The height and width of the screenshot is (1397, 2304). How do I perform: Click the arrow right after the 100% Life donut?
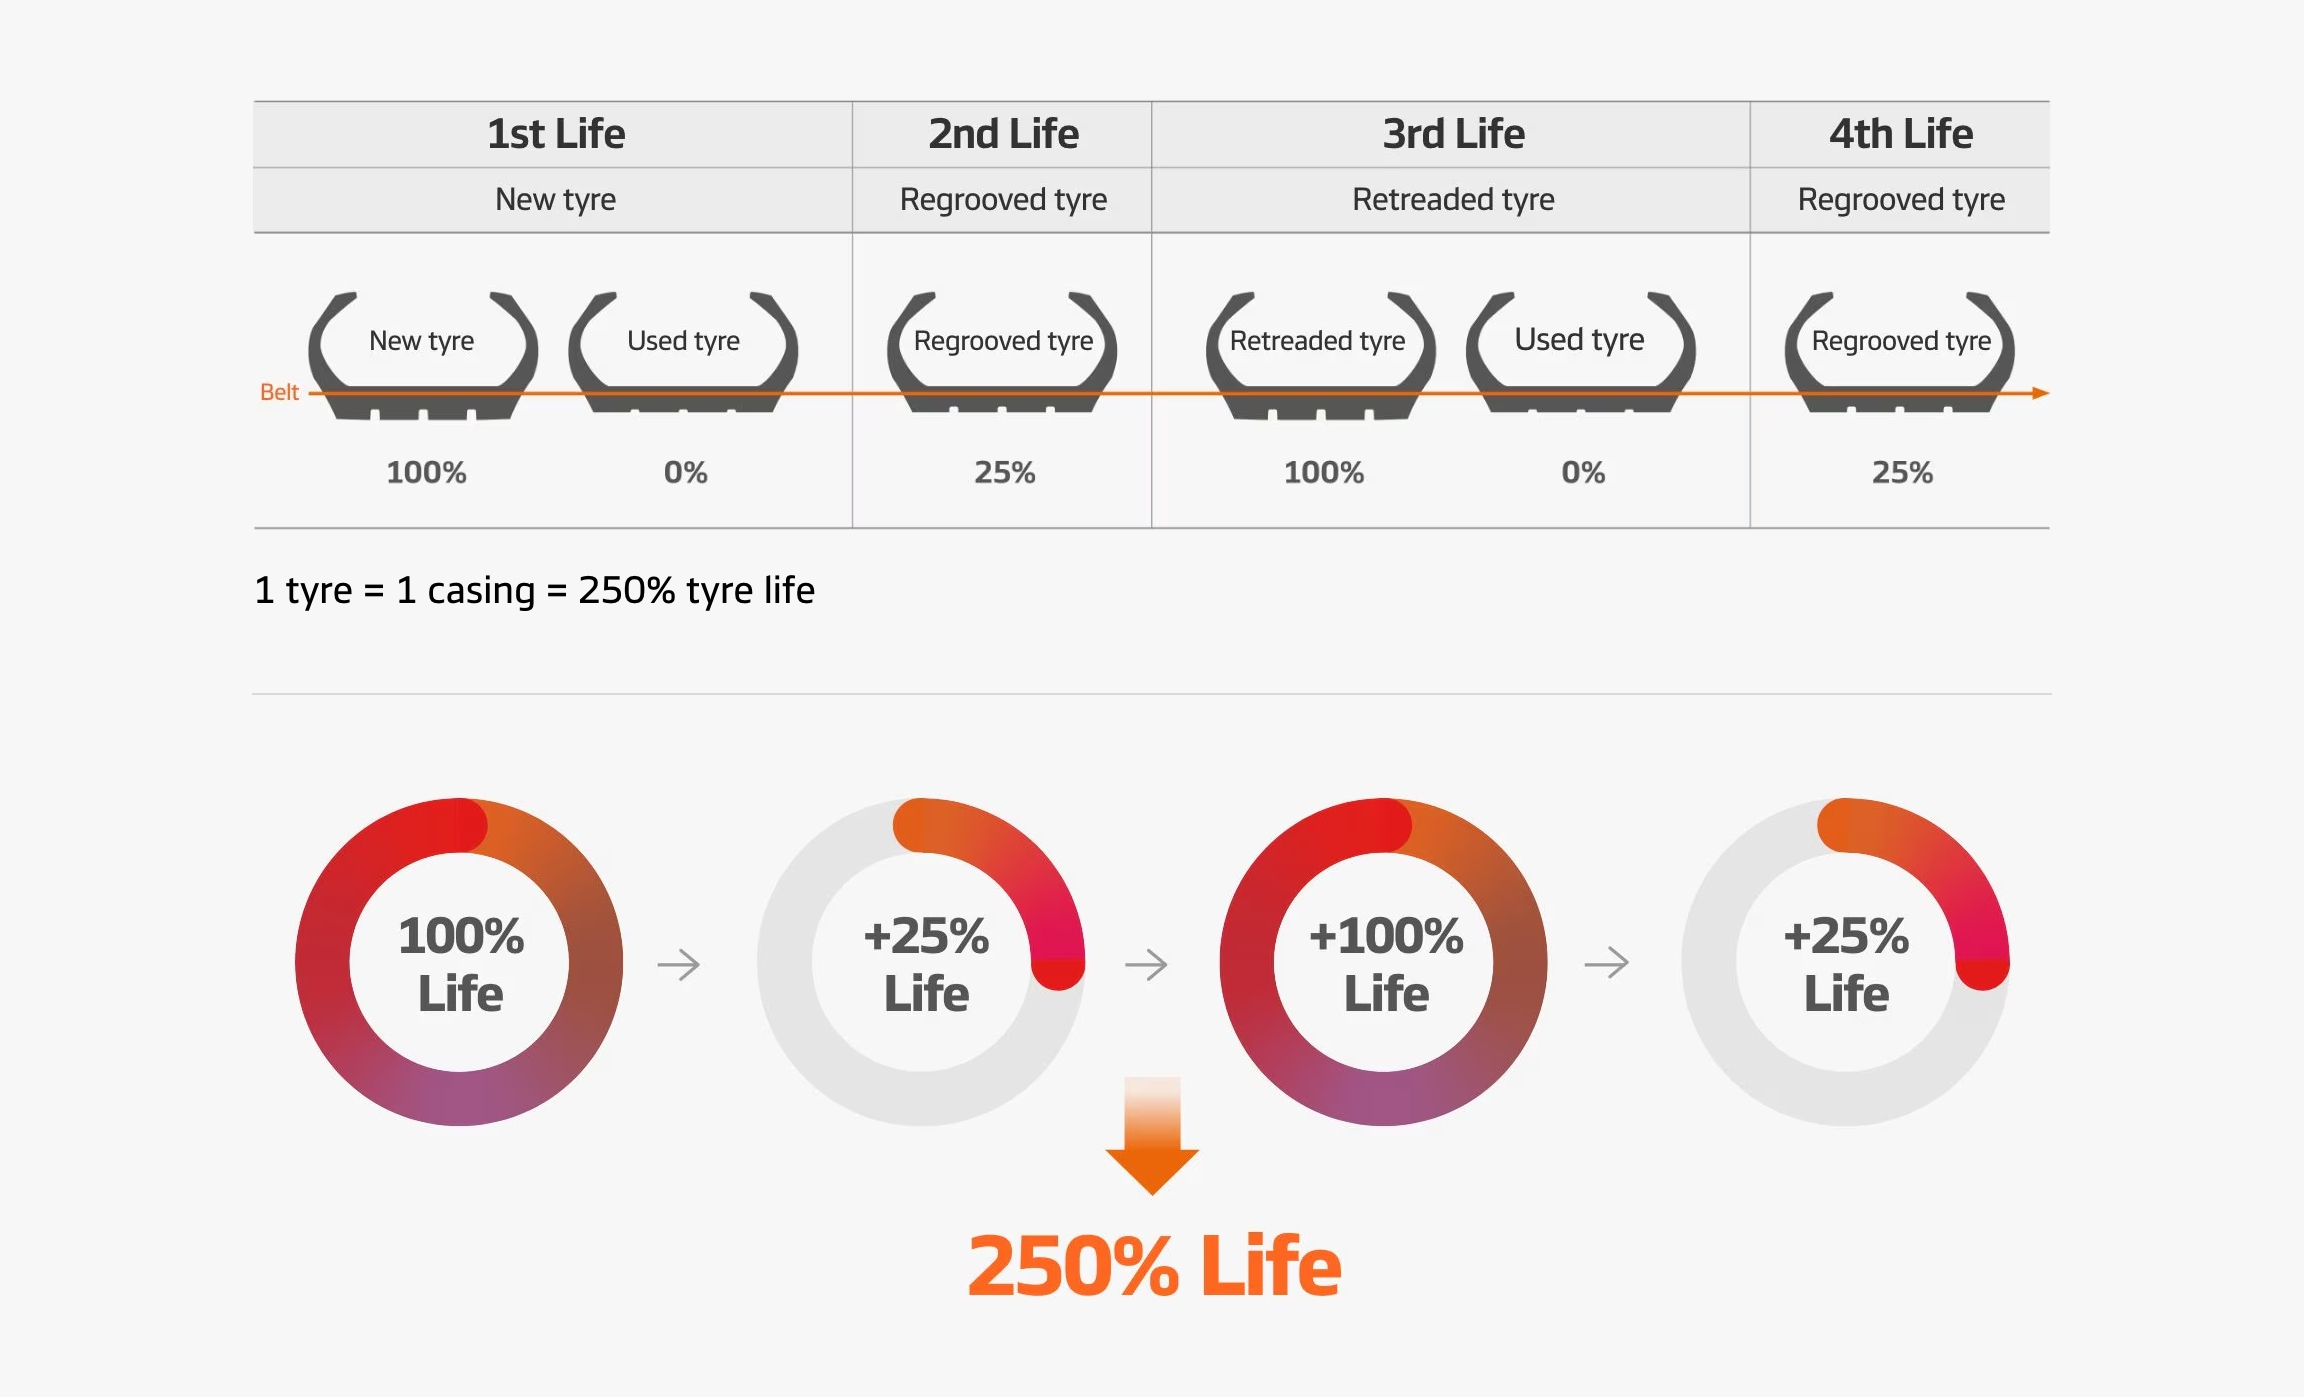679,965
